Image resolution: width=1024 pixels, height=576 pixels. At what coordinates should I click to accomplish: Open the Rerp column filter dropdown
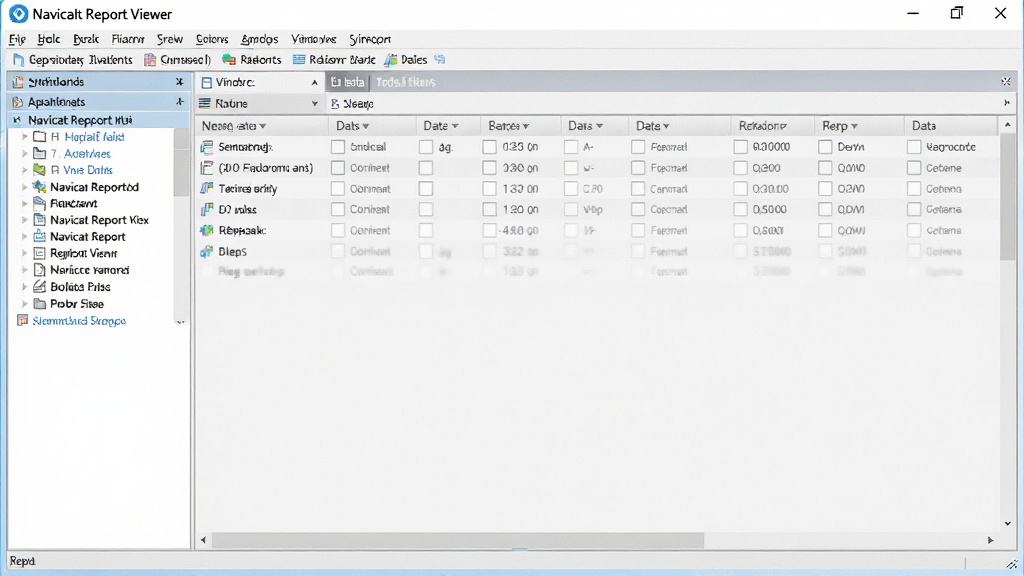pos(854,126)
